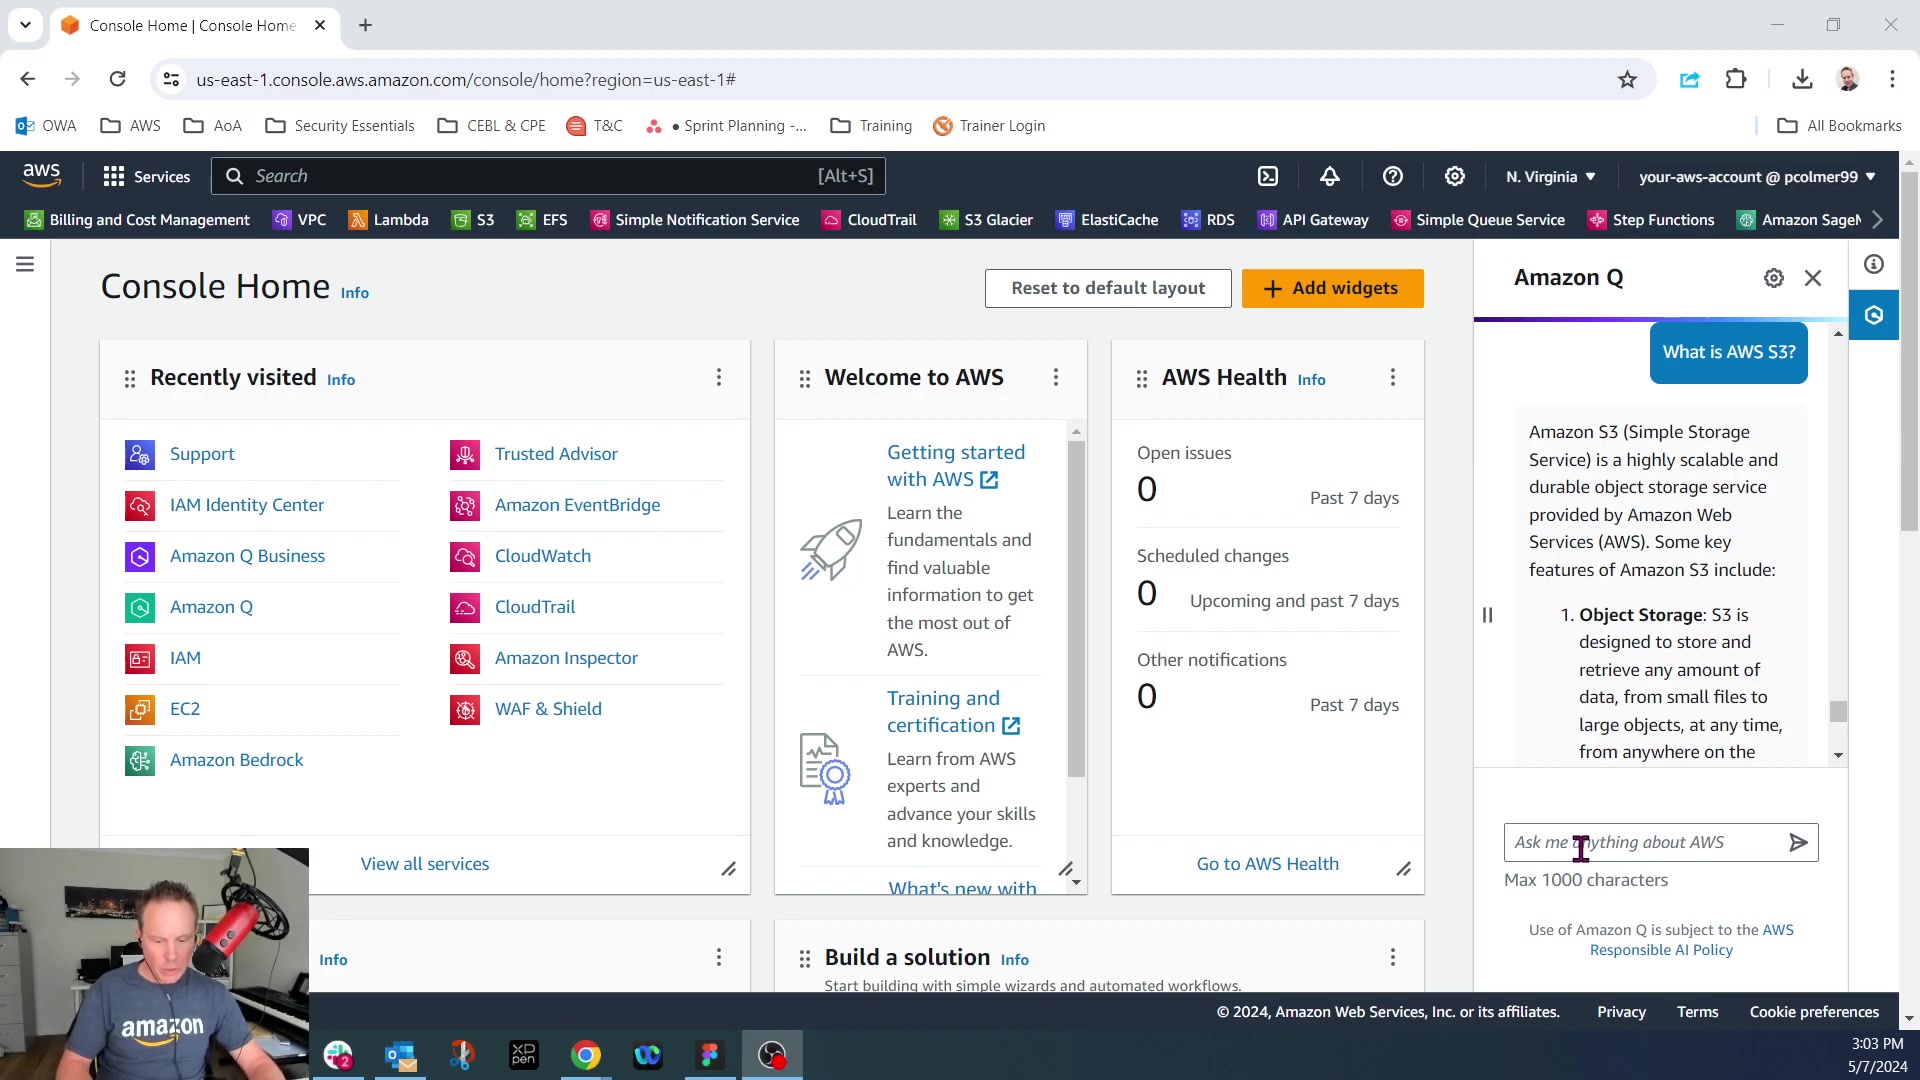
Task: Click the WAF & Shield icon
Action: click(465, 709)
